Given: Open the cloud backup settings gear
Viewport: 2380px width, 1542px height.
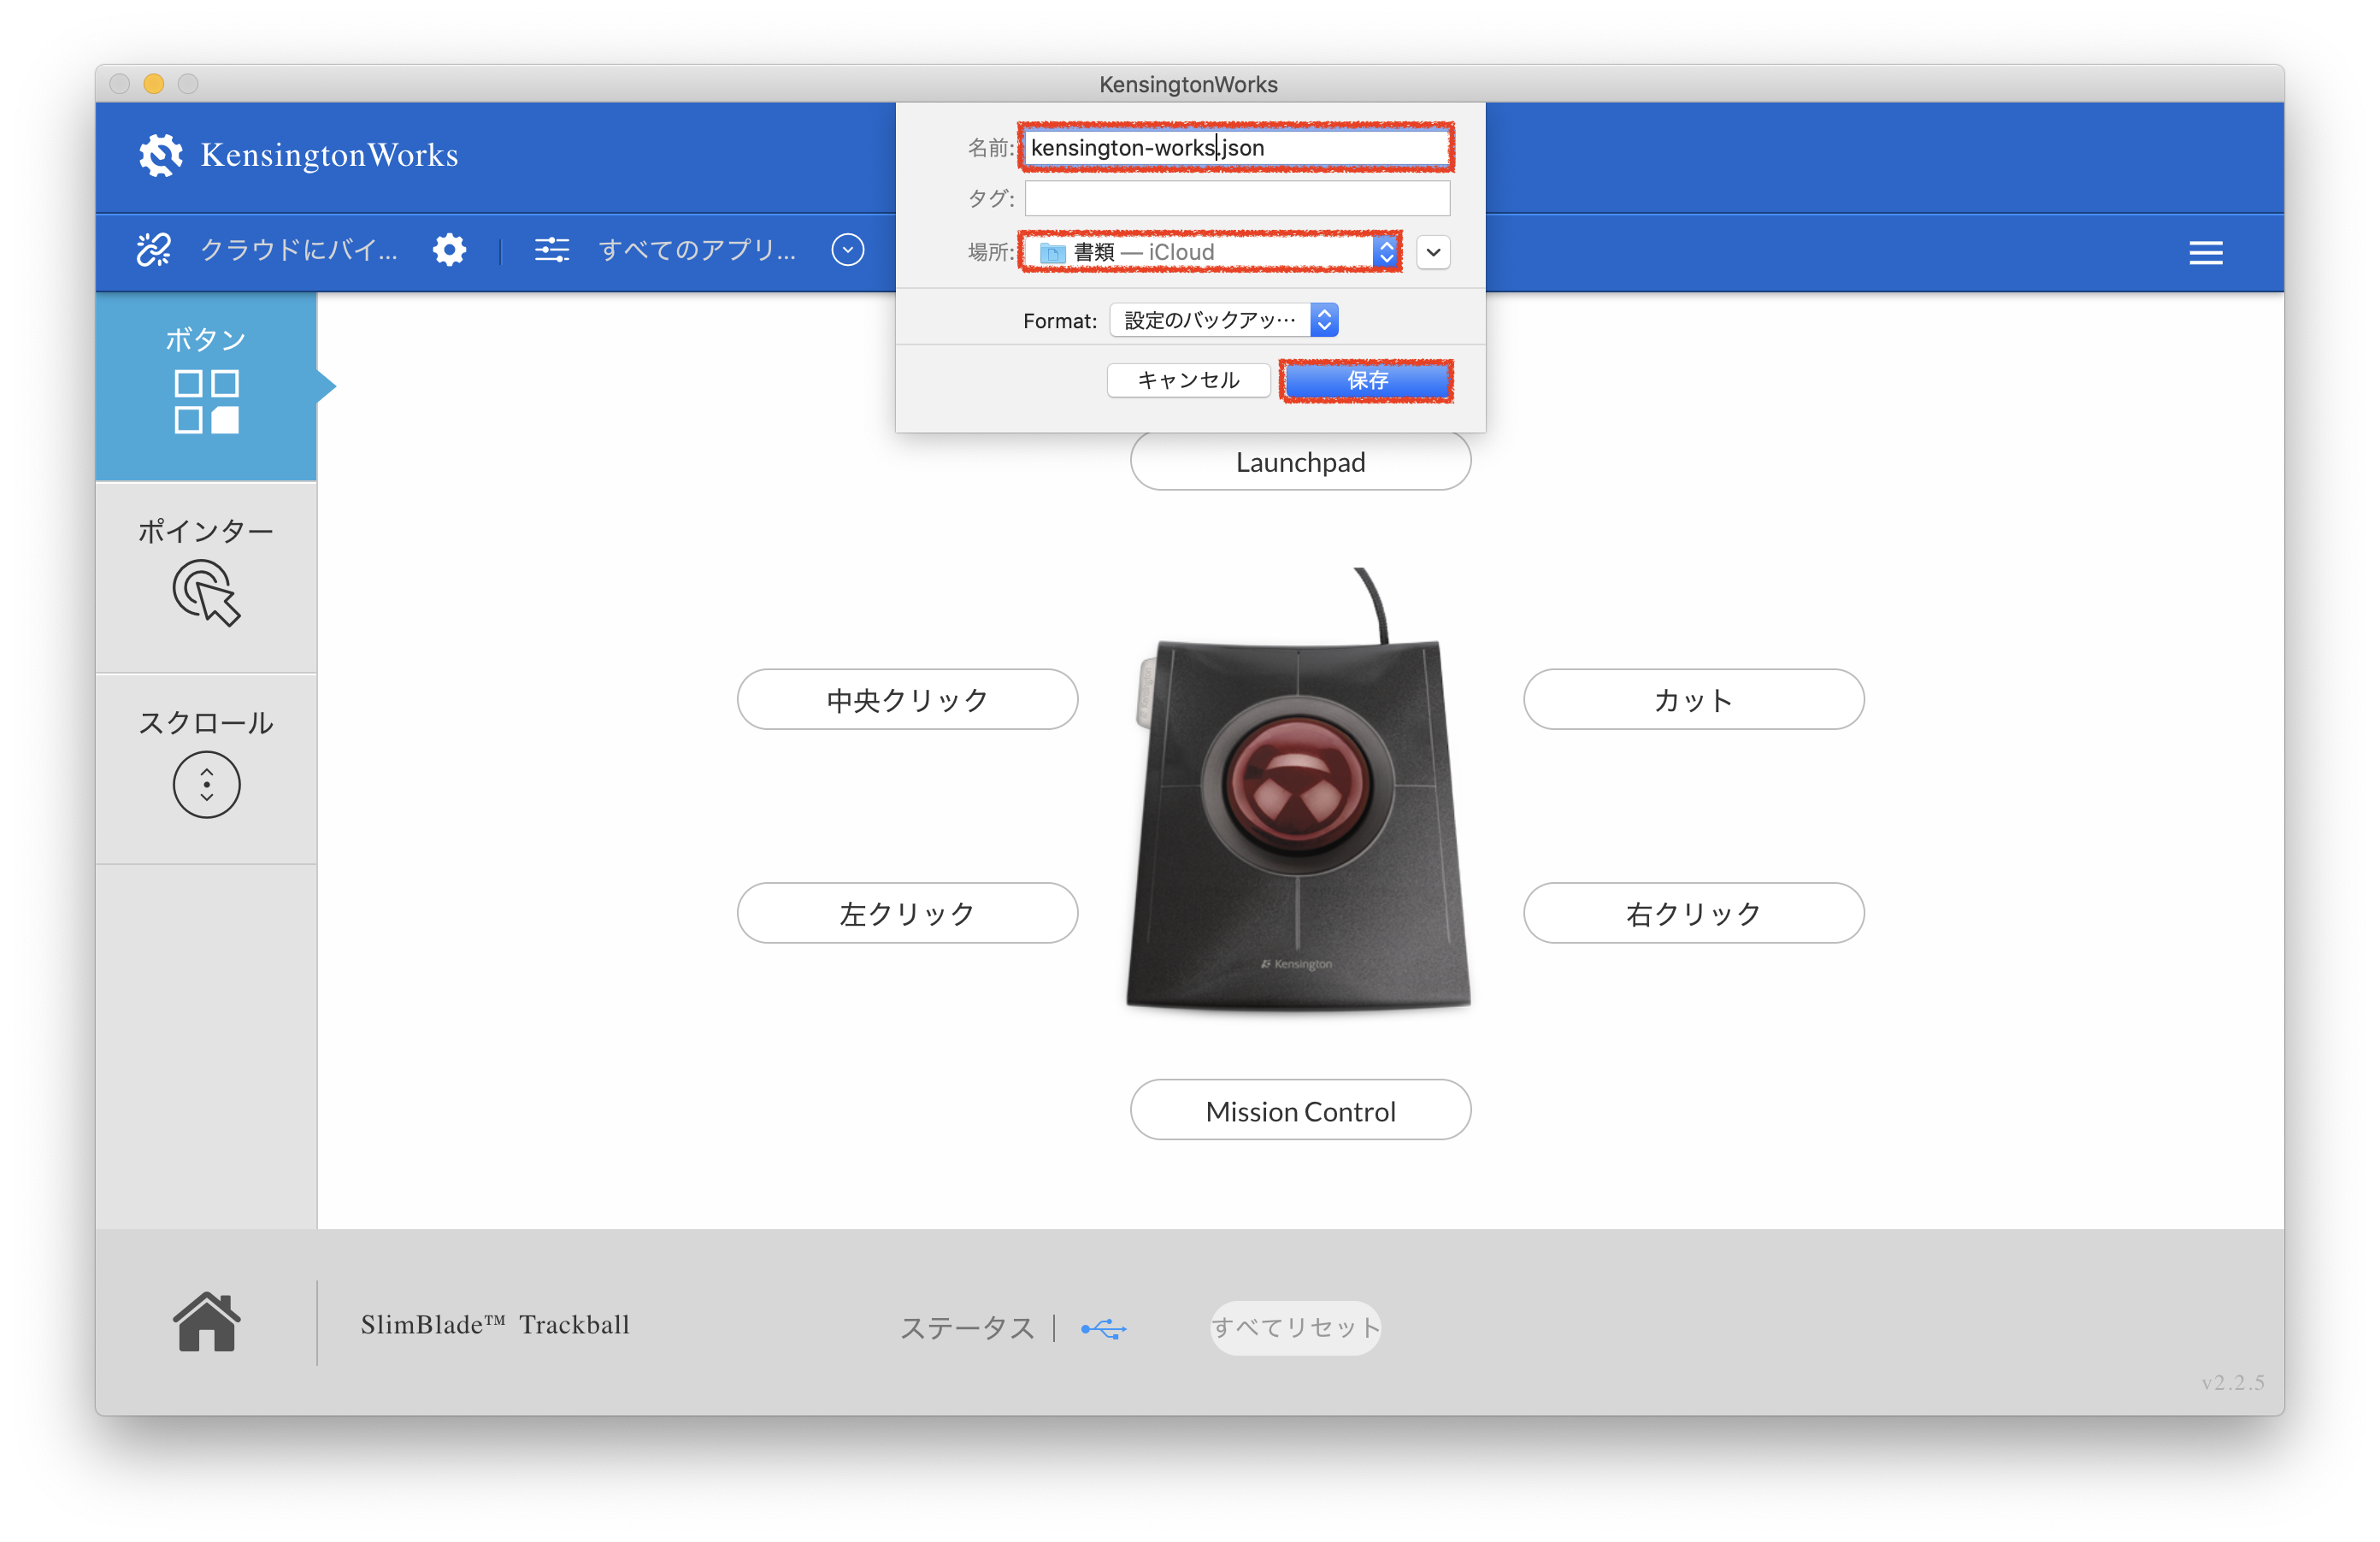Looking at the screenshot, I should click(449, 250).
